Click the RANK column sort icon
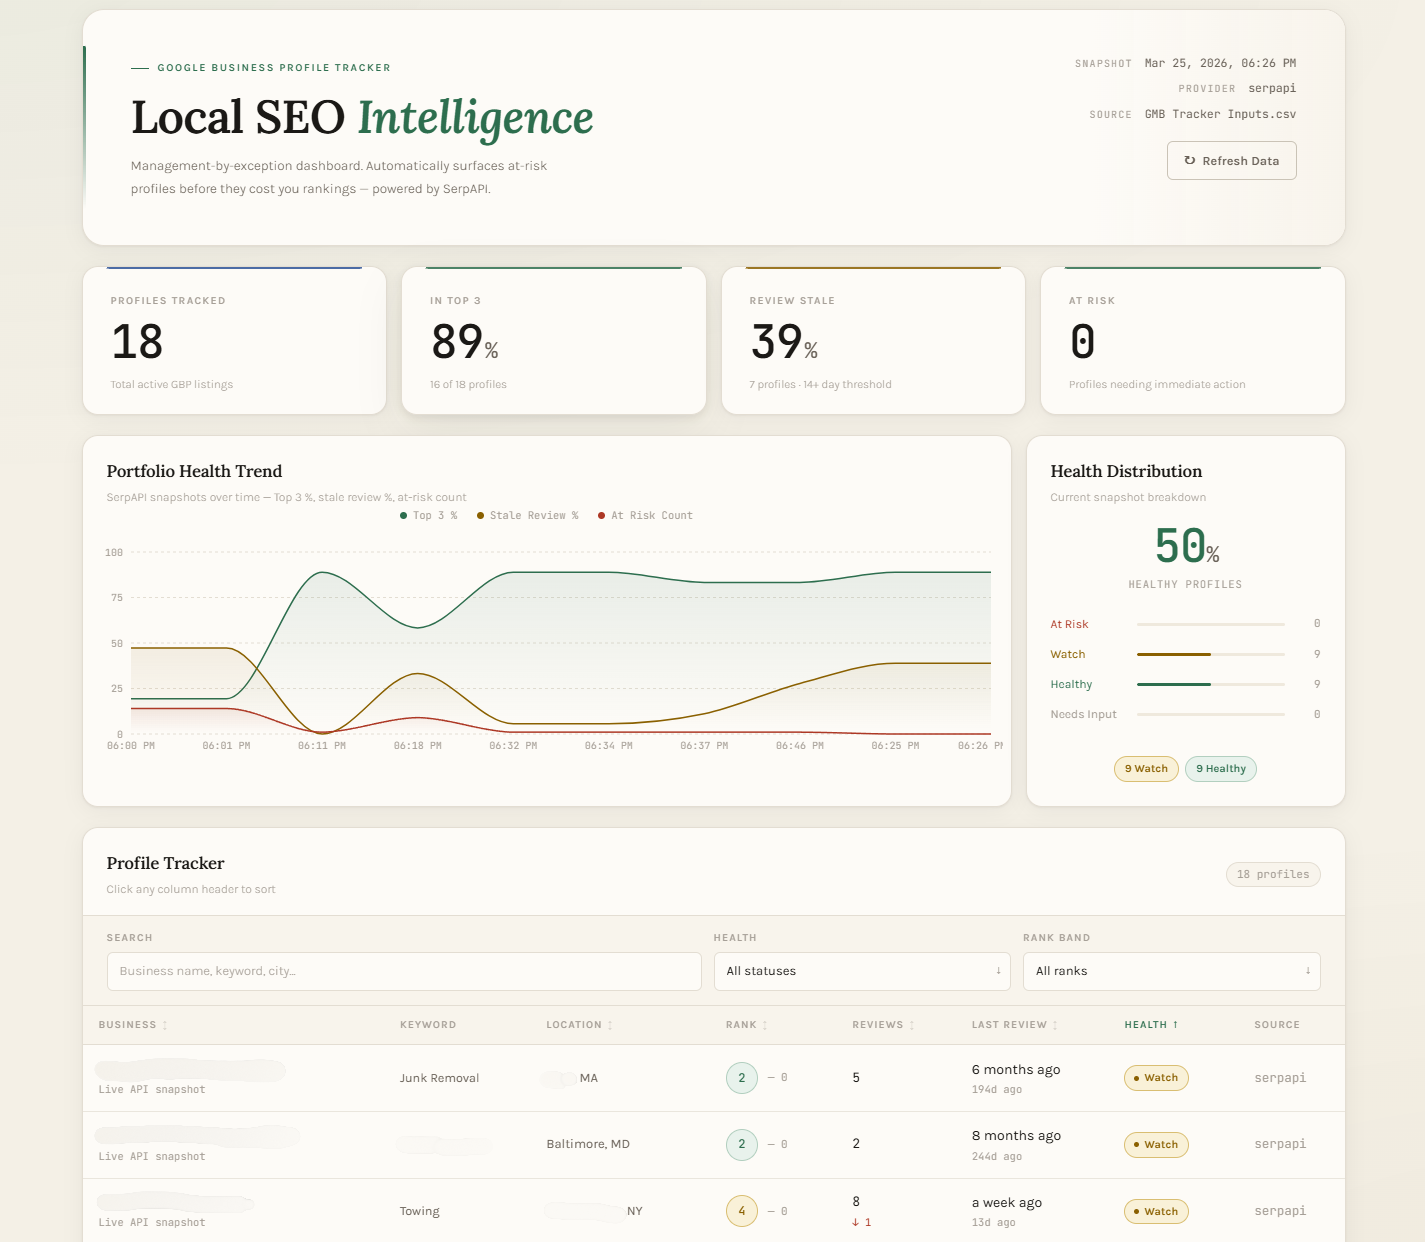Viewport: 1425px width, 1242px height. click(763, 1025)
